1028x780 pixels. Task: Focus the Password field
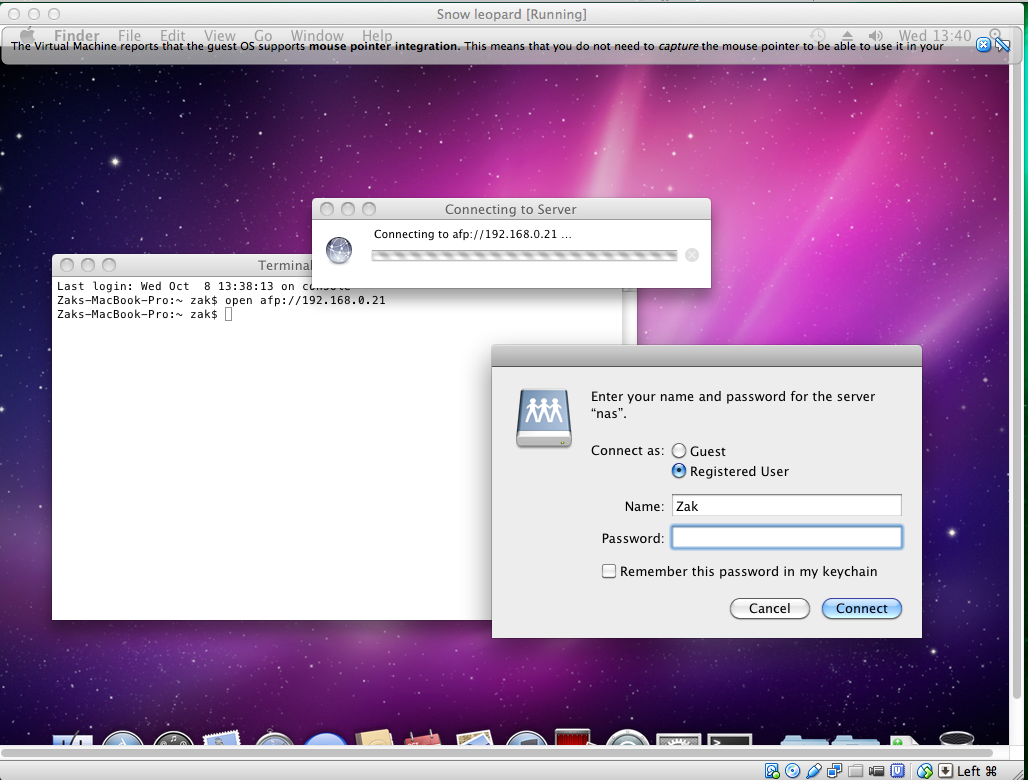pyautogui.click(x=786, y=538)
